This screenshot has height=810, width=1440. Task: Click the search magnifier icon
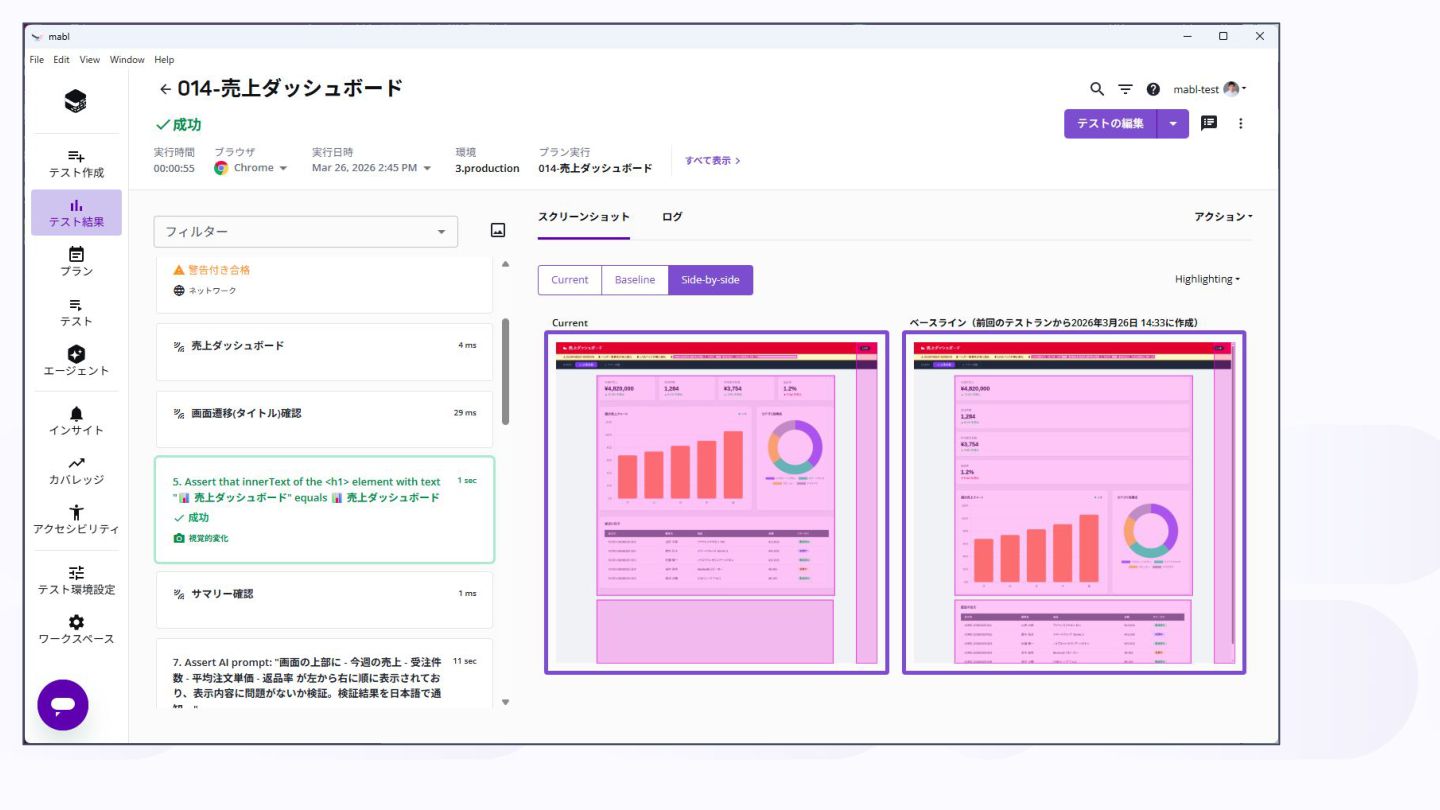click(1097, 89)
